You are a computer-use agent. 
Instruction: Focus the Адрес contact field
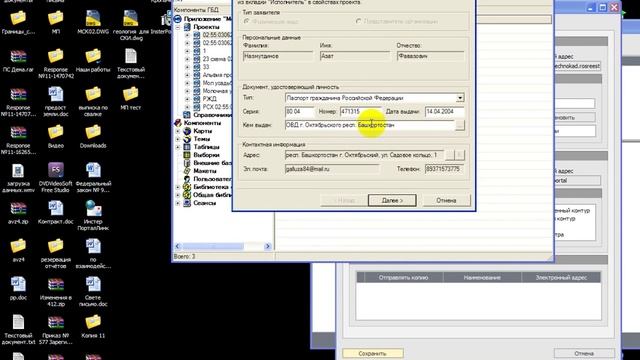(364, 155)
